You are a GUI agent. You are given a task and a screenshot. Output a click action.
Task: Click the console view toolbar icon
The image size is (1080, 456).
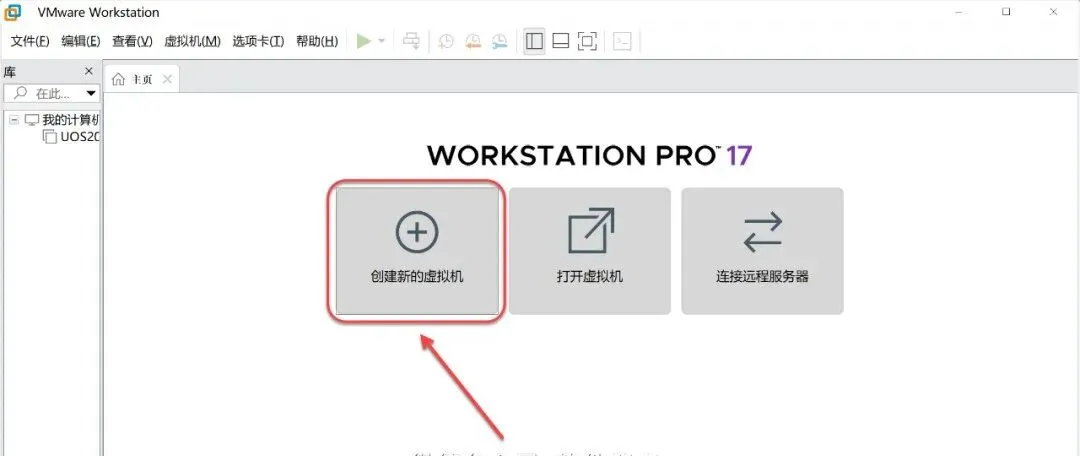click(x=623, y=41)
